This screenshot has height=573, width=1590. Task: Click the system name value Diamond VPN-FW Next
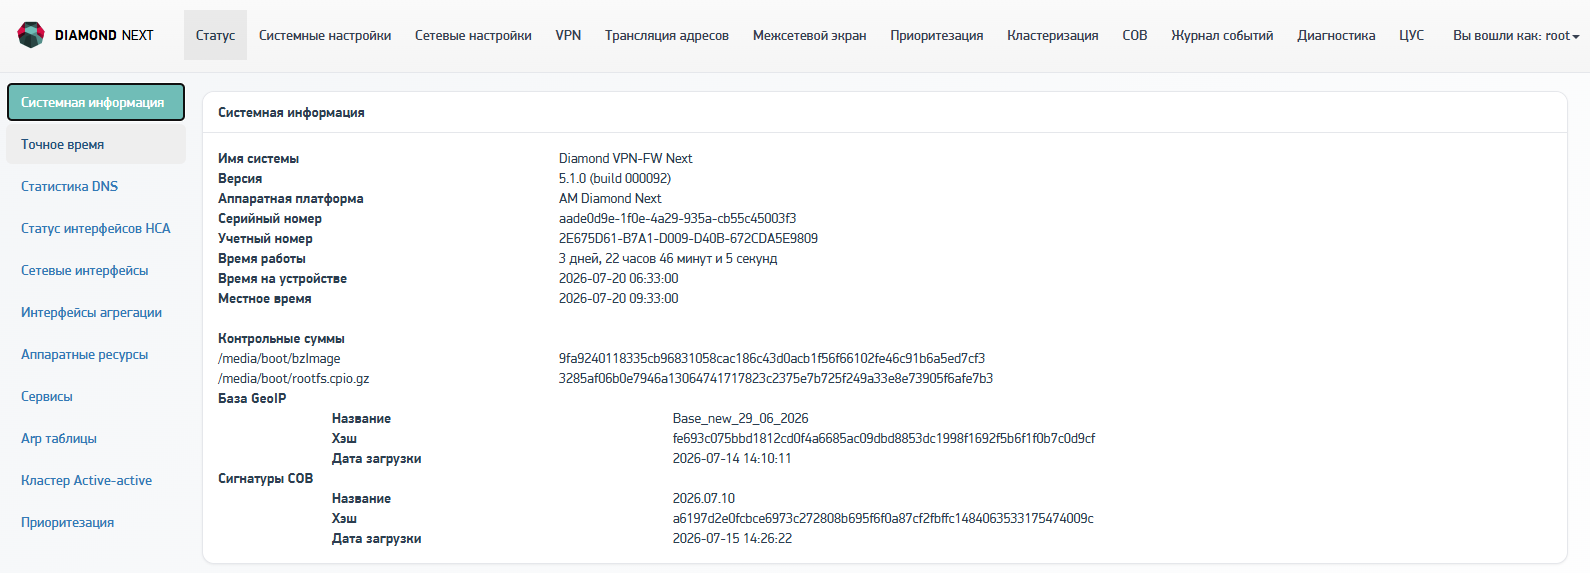point(625,158)
